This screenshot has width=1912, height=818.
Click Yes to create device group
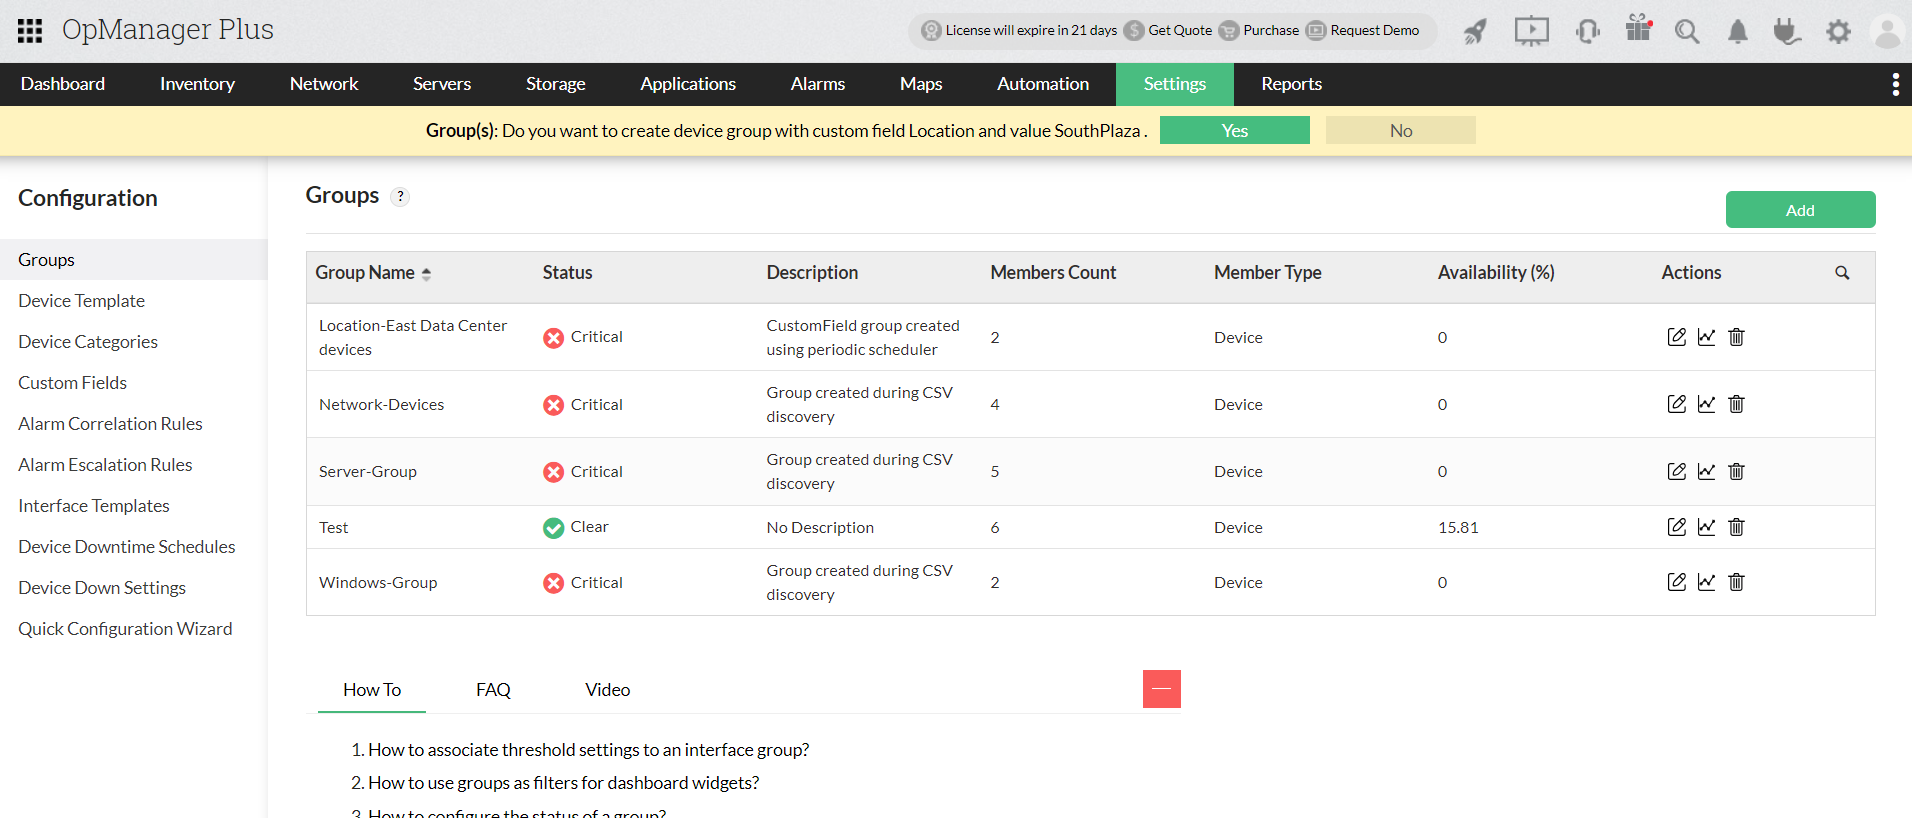tap(1234, 131)
